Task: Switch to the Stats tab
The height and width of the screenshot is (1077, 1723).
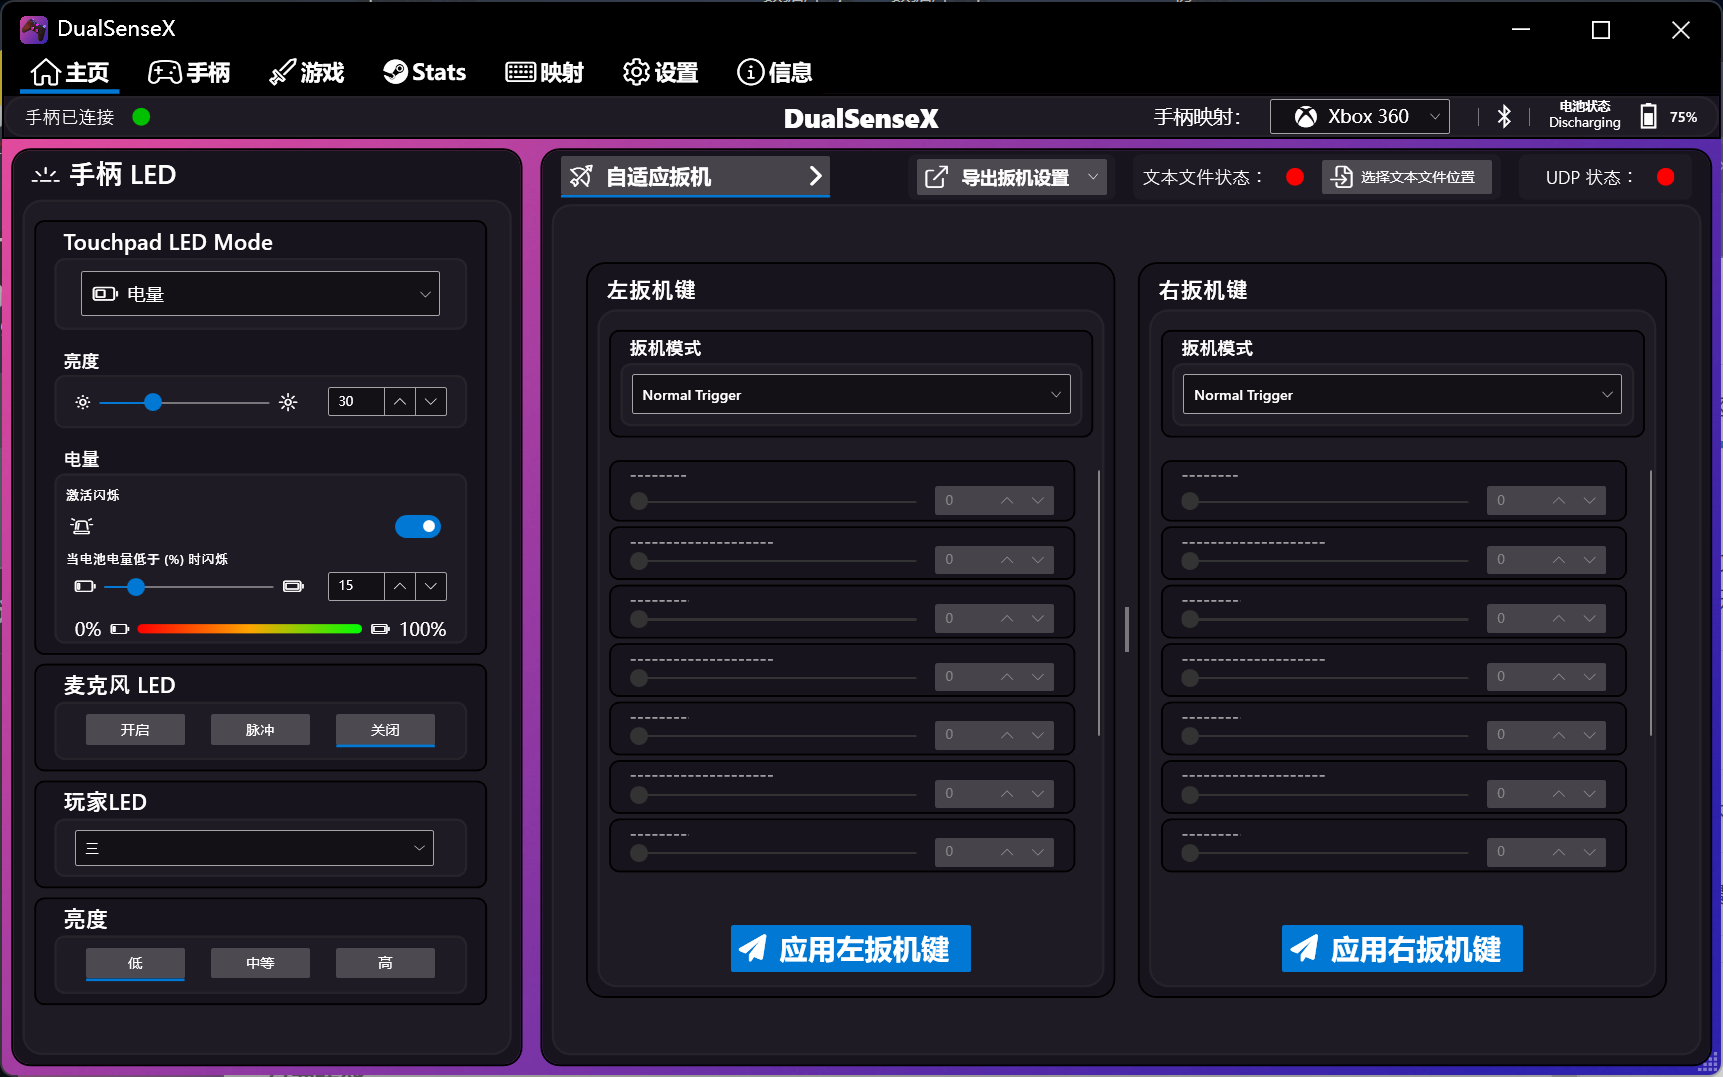Action: (425, 72)
